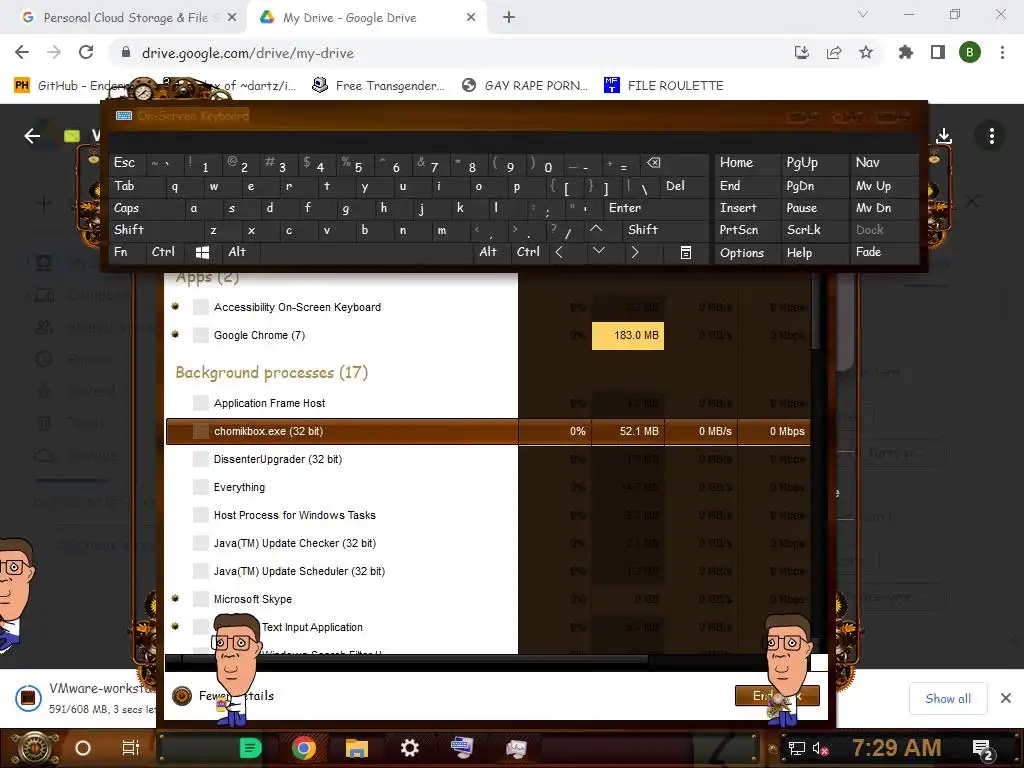
Task: Select the chomikbox.exe (32 bit) process
Action: [488, 431]
